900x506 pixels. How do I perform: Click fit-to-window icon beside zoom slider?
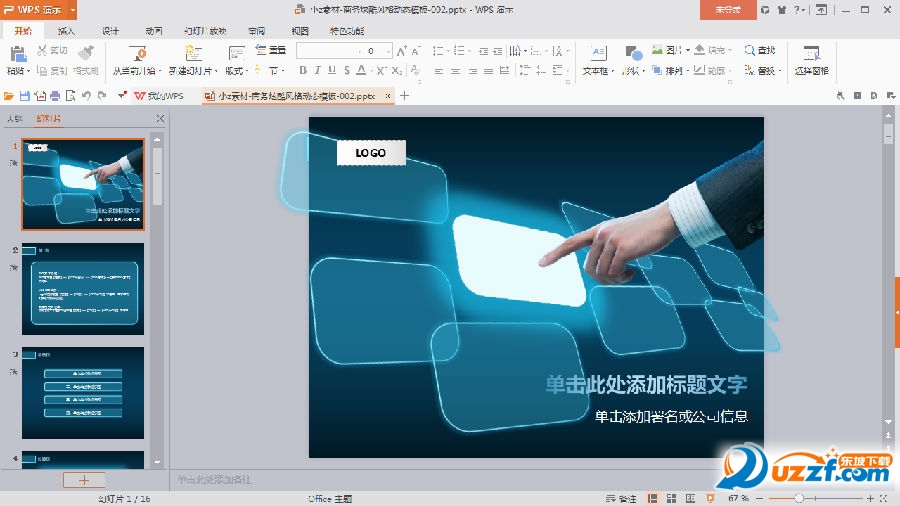pyautogui.click(x=884, y=499)
